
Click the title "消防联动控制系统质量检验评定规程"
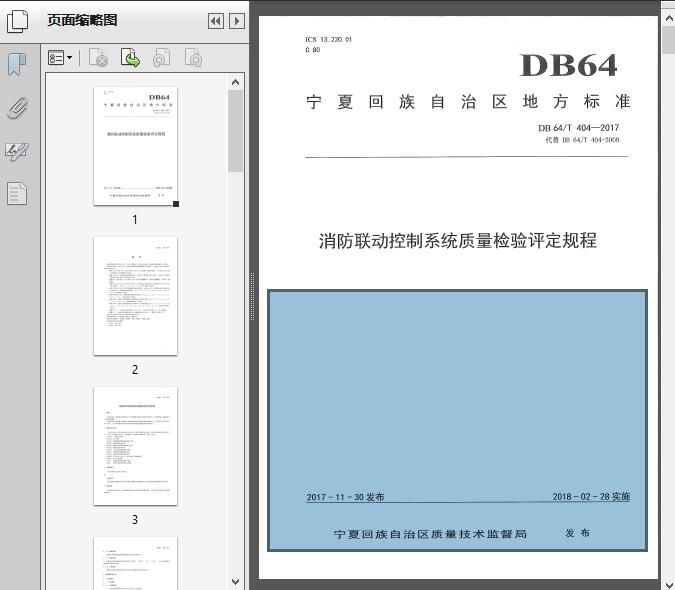458,241
